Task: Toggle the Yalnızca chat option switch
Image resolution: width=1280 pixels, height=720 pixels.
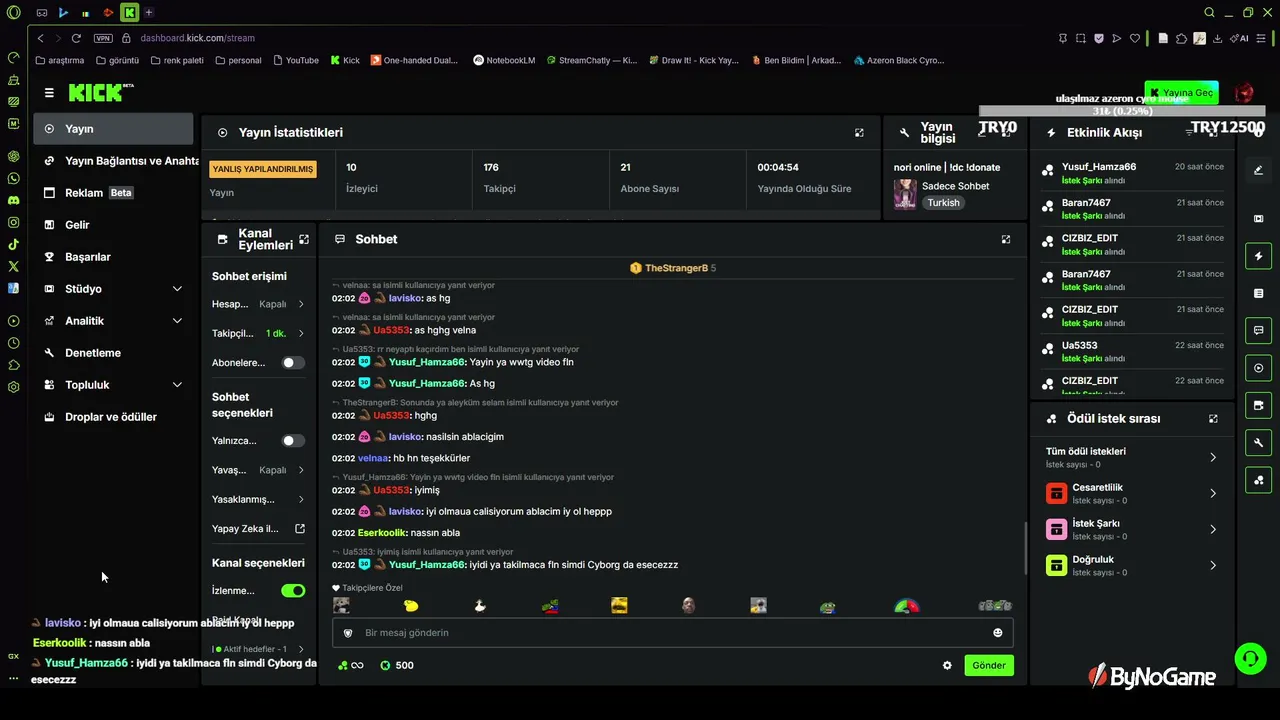Action: [293, 441]
